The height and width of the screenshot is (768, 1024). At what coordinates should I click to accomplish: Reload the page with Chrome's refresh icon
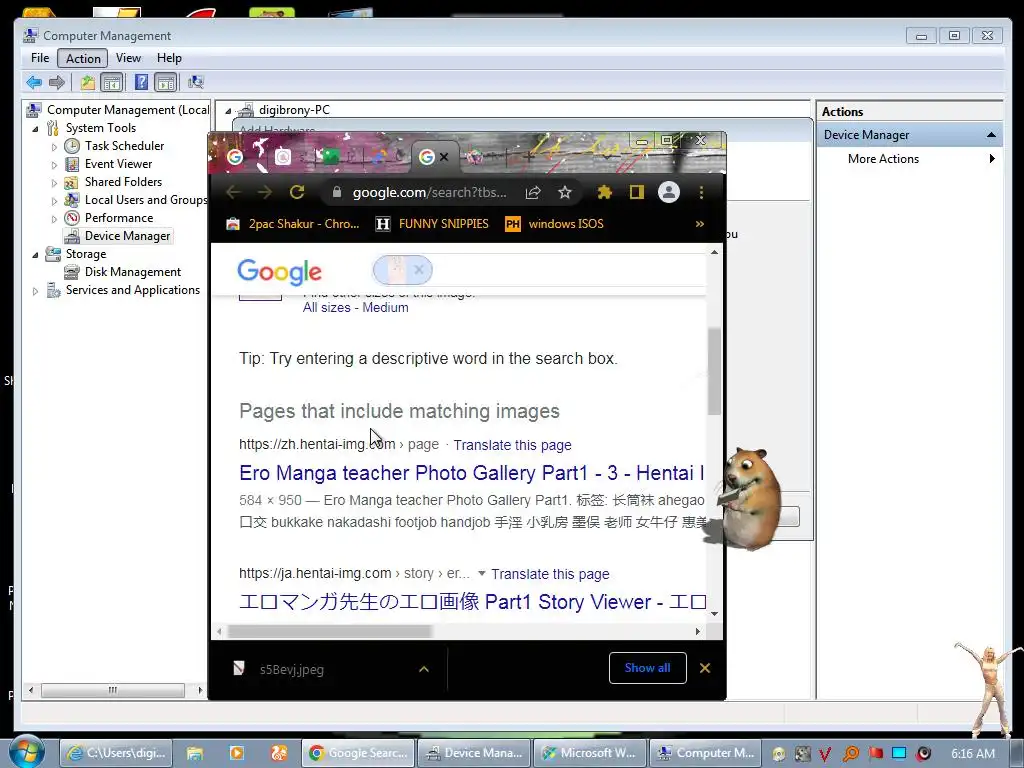point(297,192)
